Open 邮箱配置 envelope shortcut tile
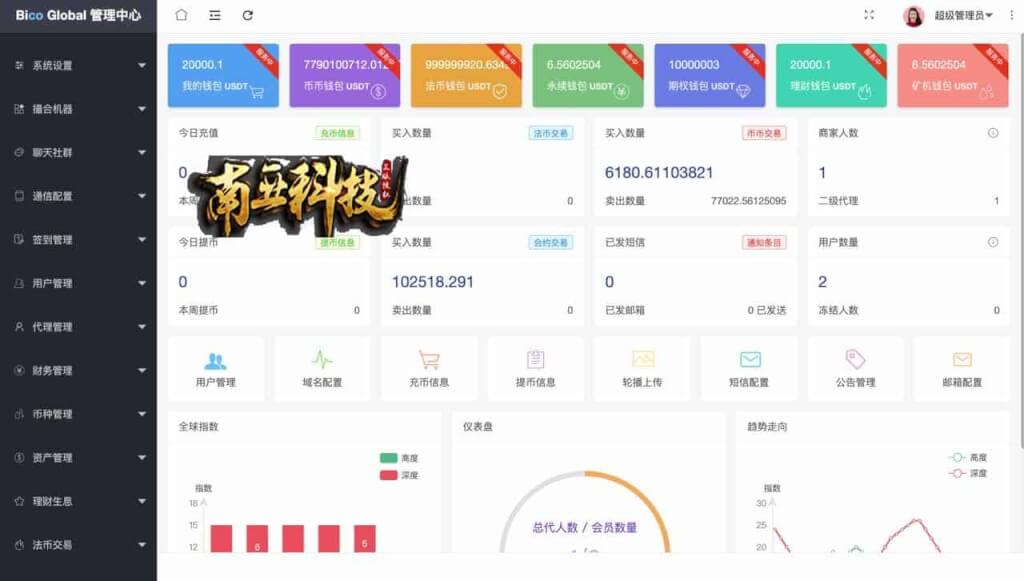This screenshot has width=1024, height=581. pos(962,368)
